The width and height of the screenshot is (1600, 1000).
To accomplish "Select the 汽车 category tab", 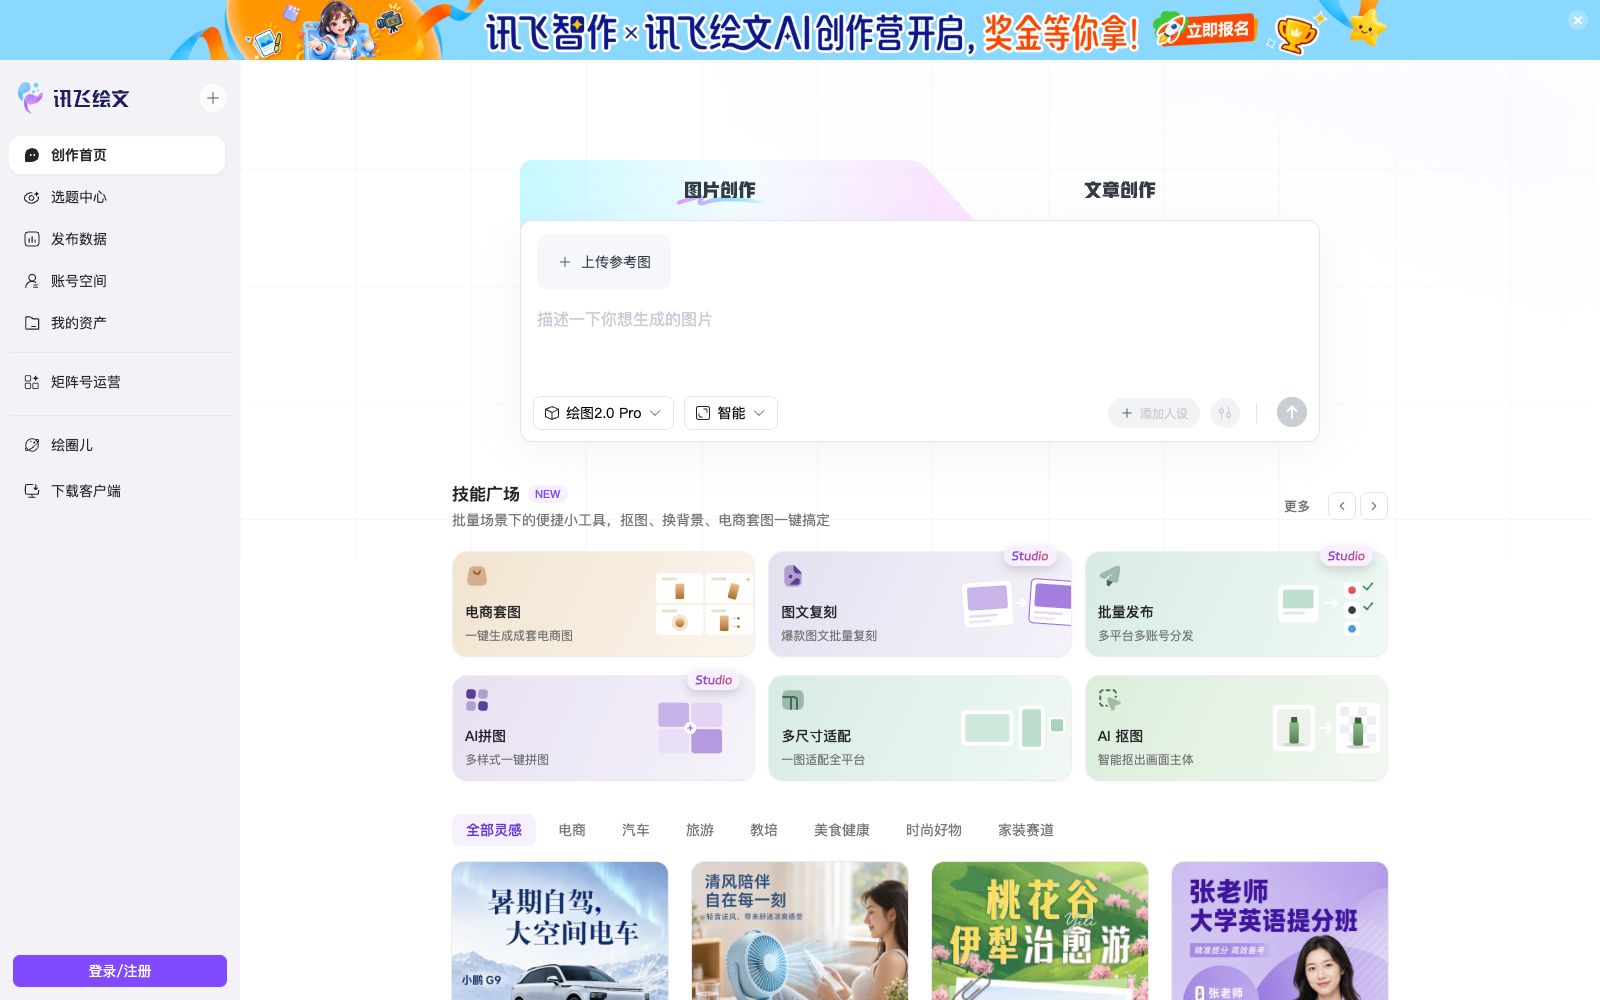I will tap(636, 830).
